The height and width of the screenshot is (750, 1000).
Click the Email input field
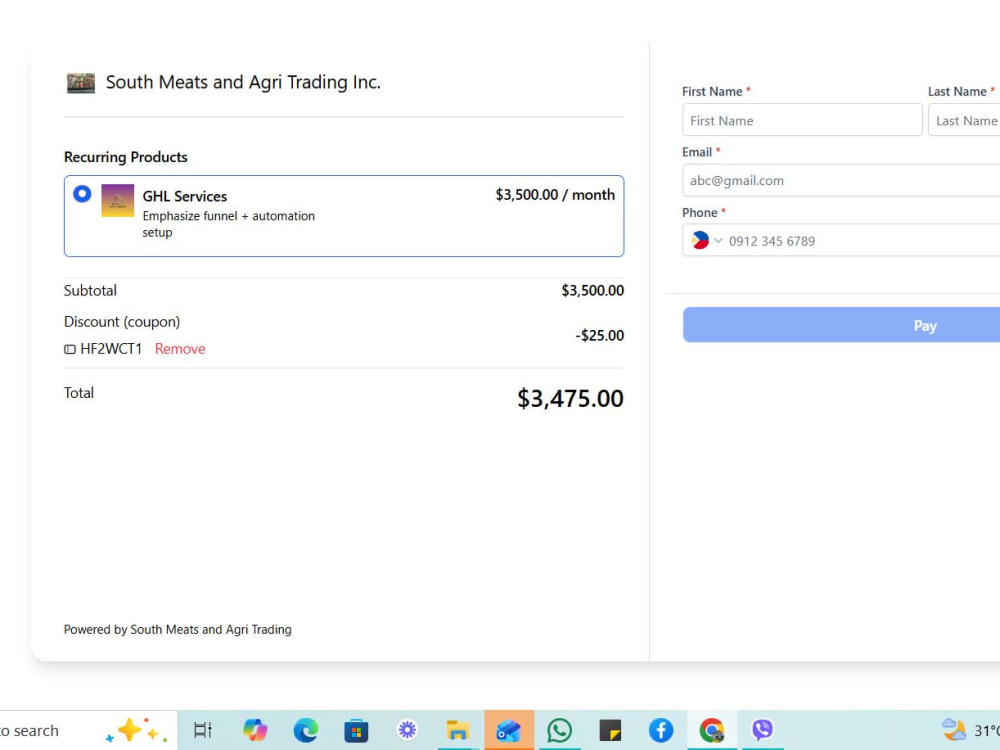(841, 180)
